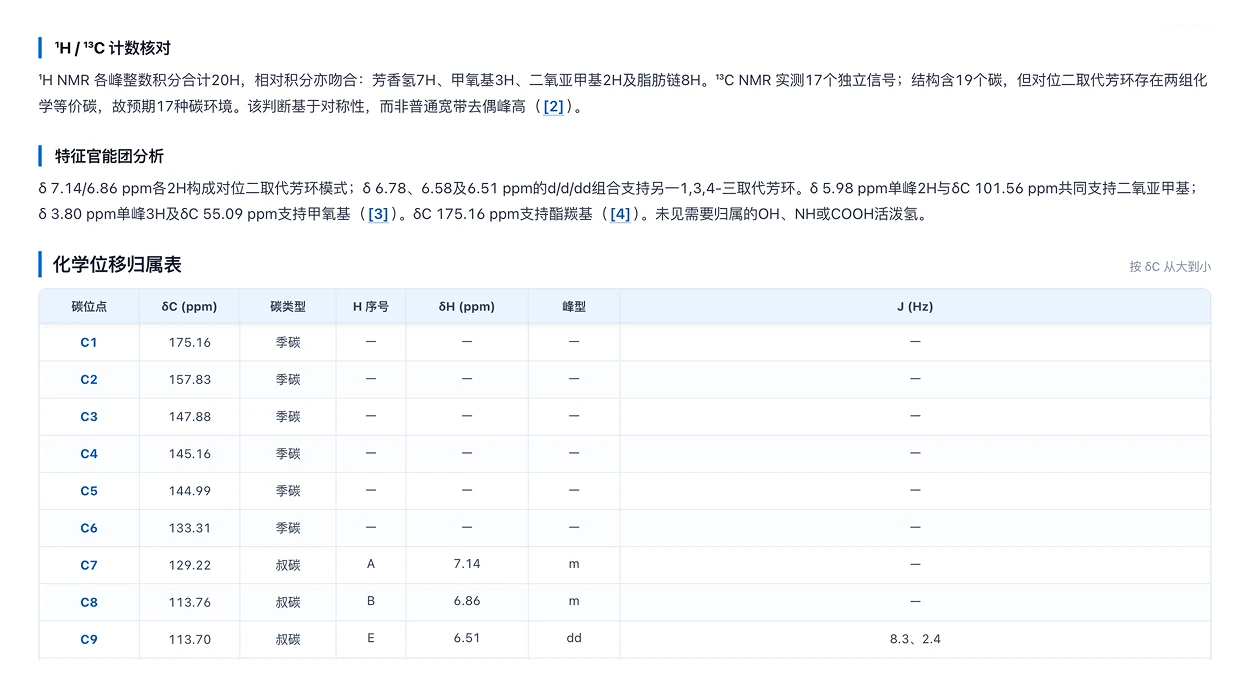Image resolution: width=1240 pixels, height=700 pixels.
Task: Click the 季碳 cell in row C1
Action: coord(288,342)
